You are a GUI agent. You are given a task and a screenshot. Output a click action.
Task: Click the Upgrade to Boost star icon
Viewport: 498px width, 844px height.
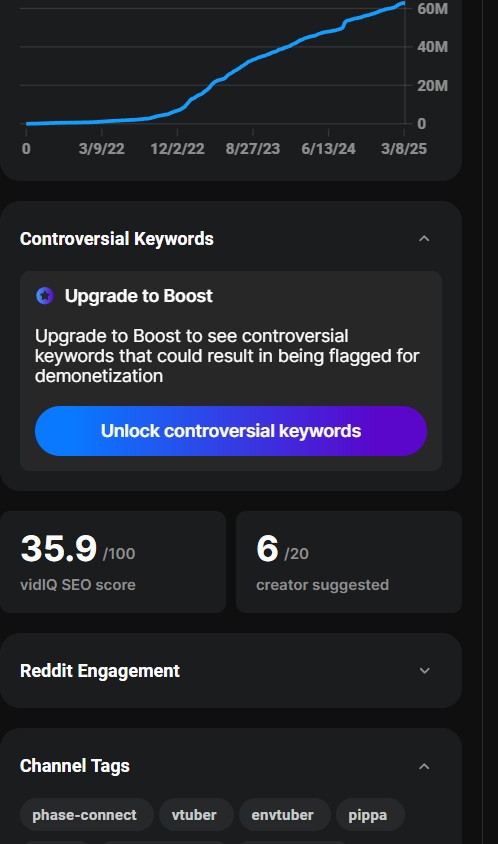coord(45,296)
